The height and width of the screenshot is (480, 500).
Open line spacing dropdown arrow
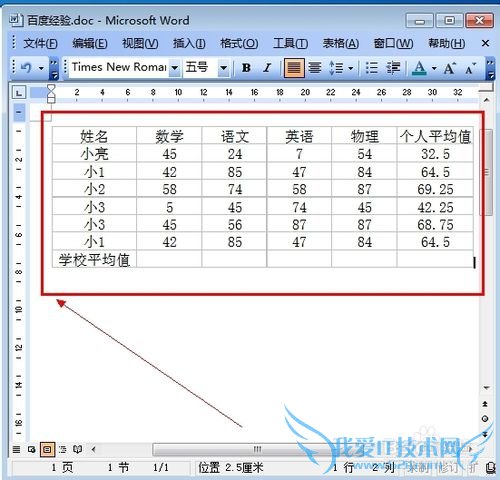pos(351,68)
